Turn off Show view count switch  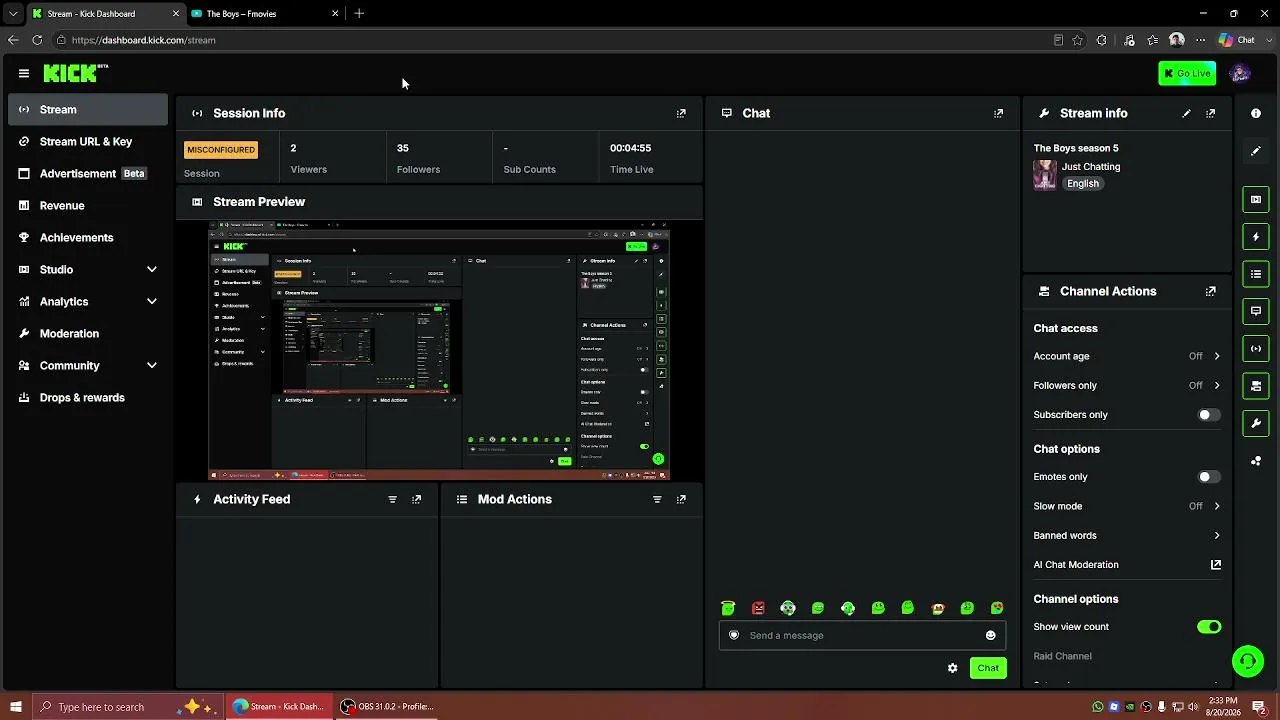click(1209, 627)
